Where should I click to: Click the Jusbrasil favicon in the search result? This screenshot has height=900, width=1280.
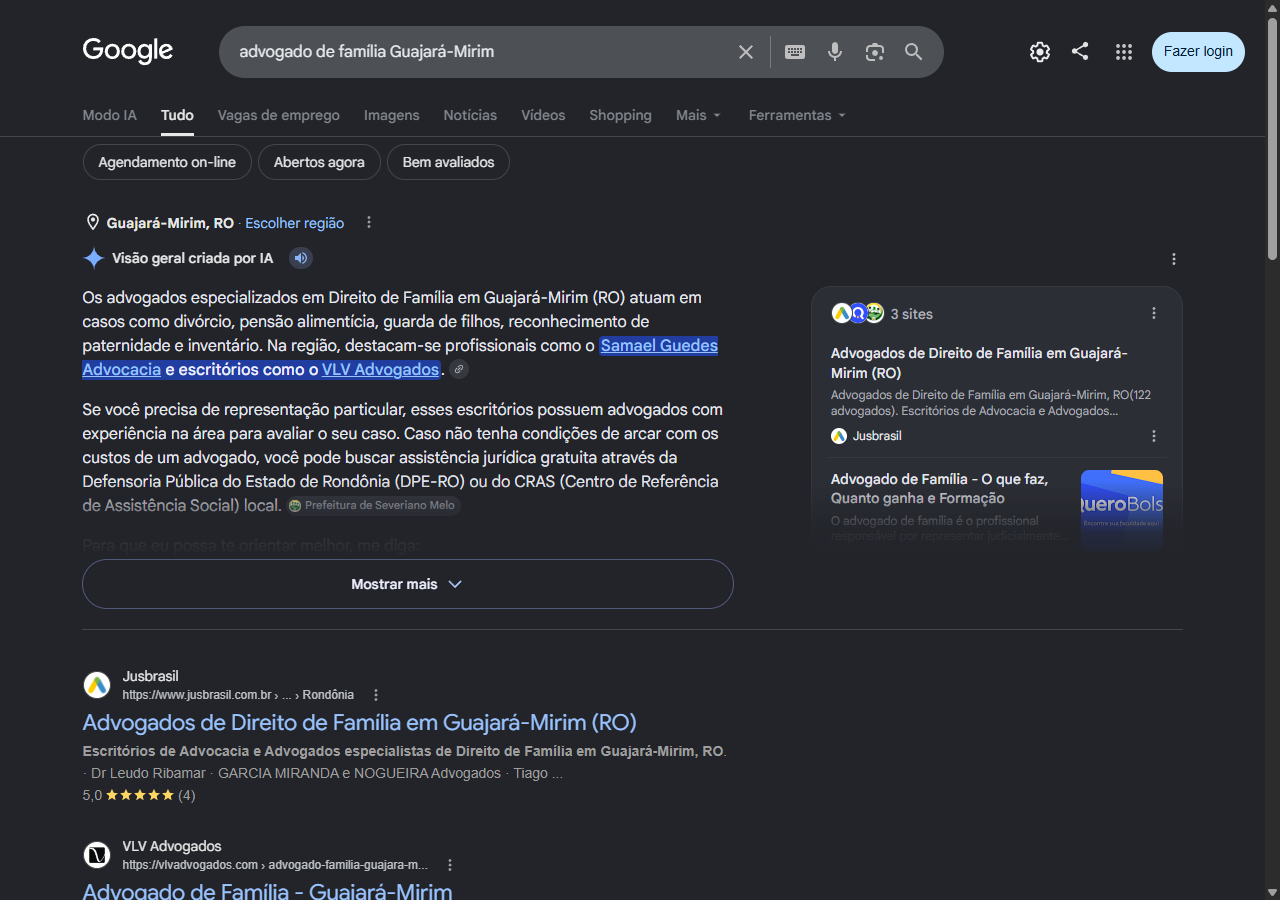97,685
